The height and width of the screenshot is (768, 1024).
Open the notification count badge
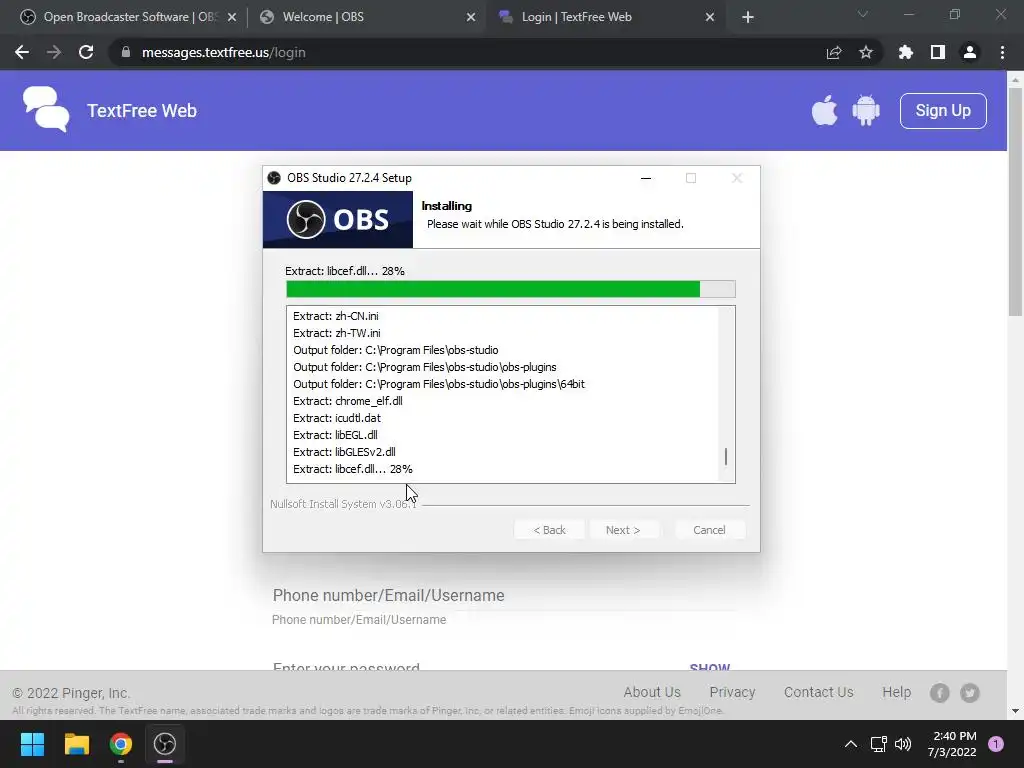(996, 744)
